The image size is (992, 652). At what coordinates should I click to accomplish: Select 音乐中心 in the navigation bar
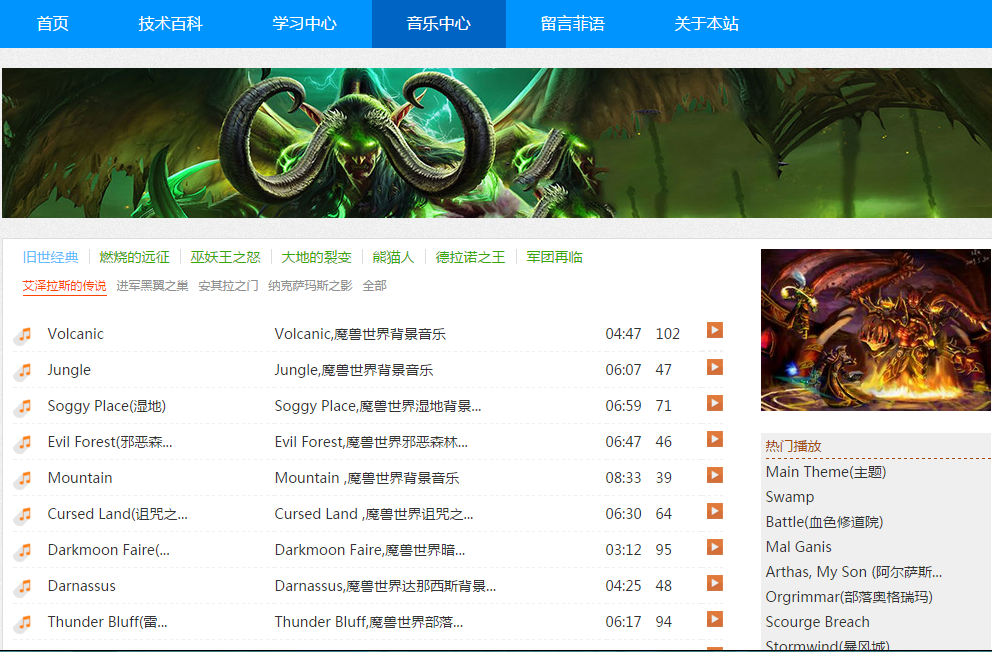click(438, 24)
